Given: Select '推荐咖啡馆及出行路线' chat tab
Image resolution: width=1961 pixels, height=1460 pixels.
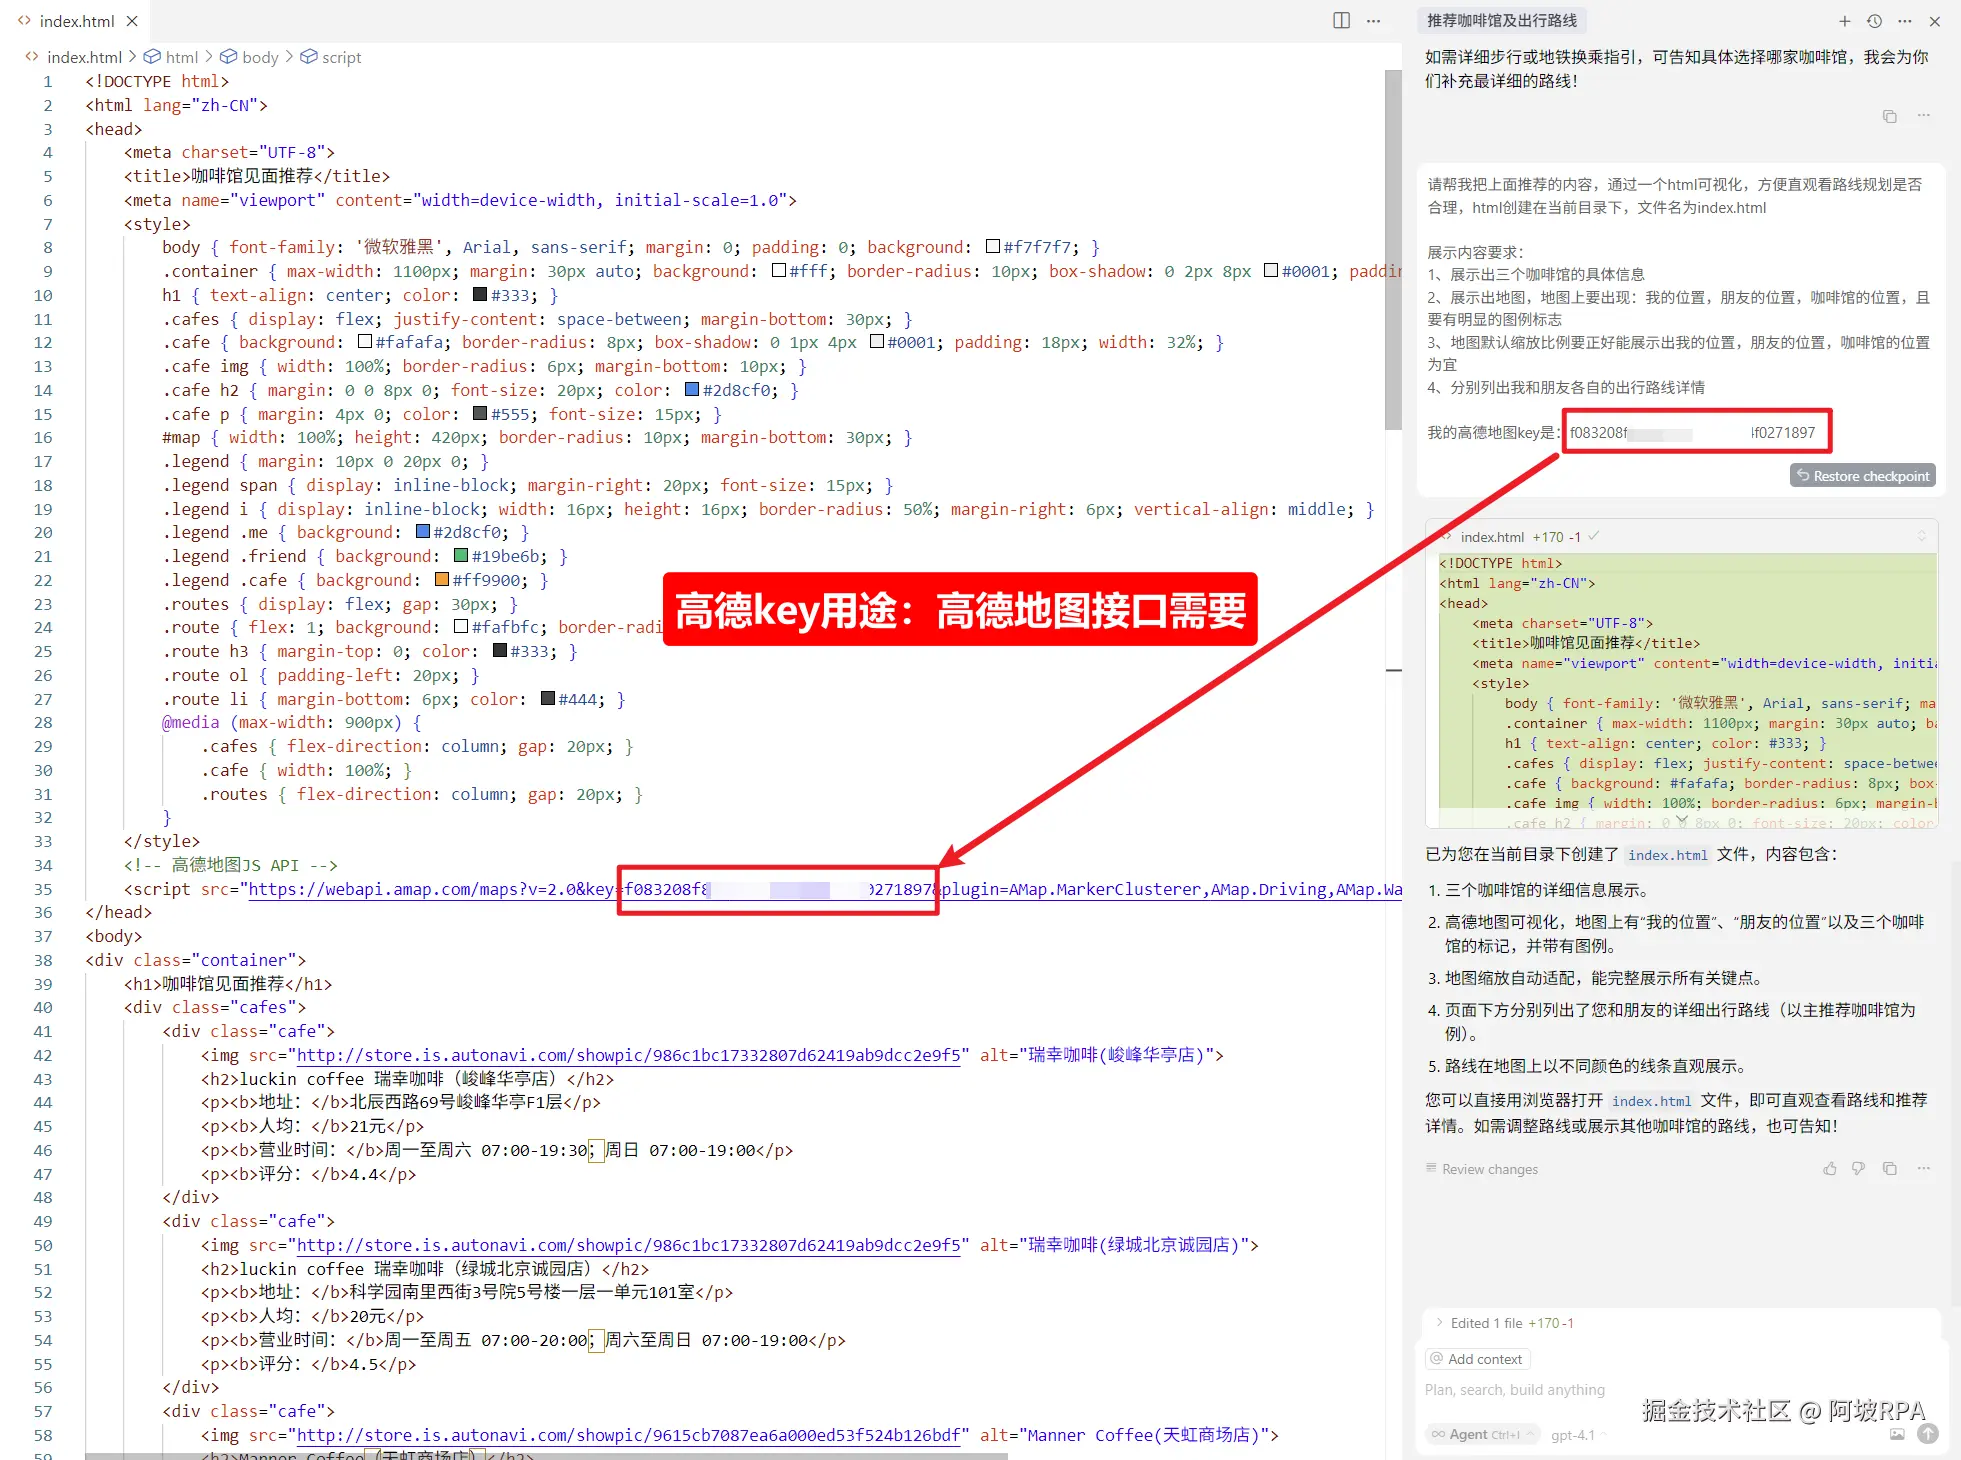Looking at the screenshot, I should (1501, 21).
